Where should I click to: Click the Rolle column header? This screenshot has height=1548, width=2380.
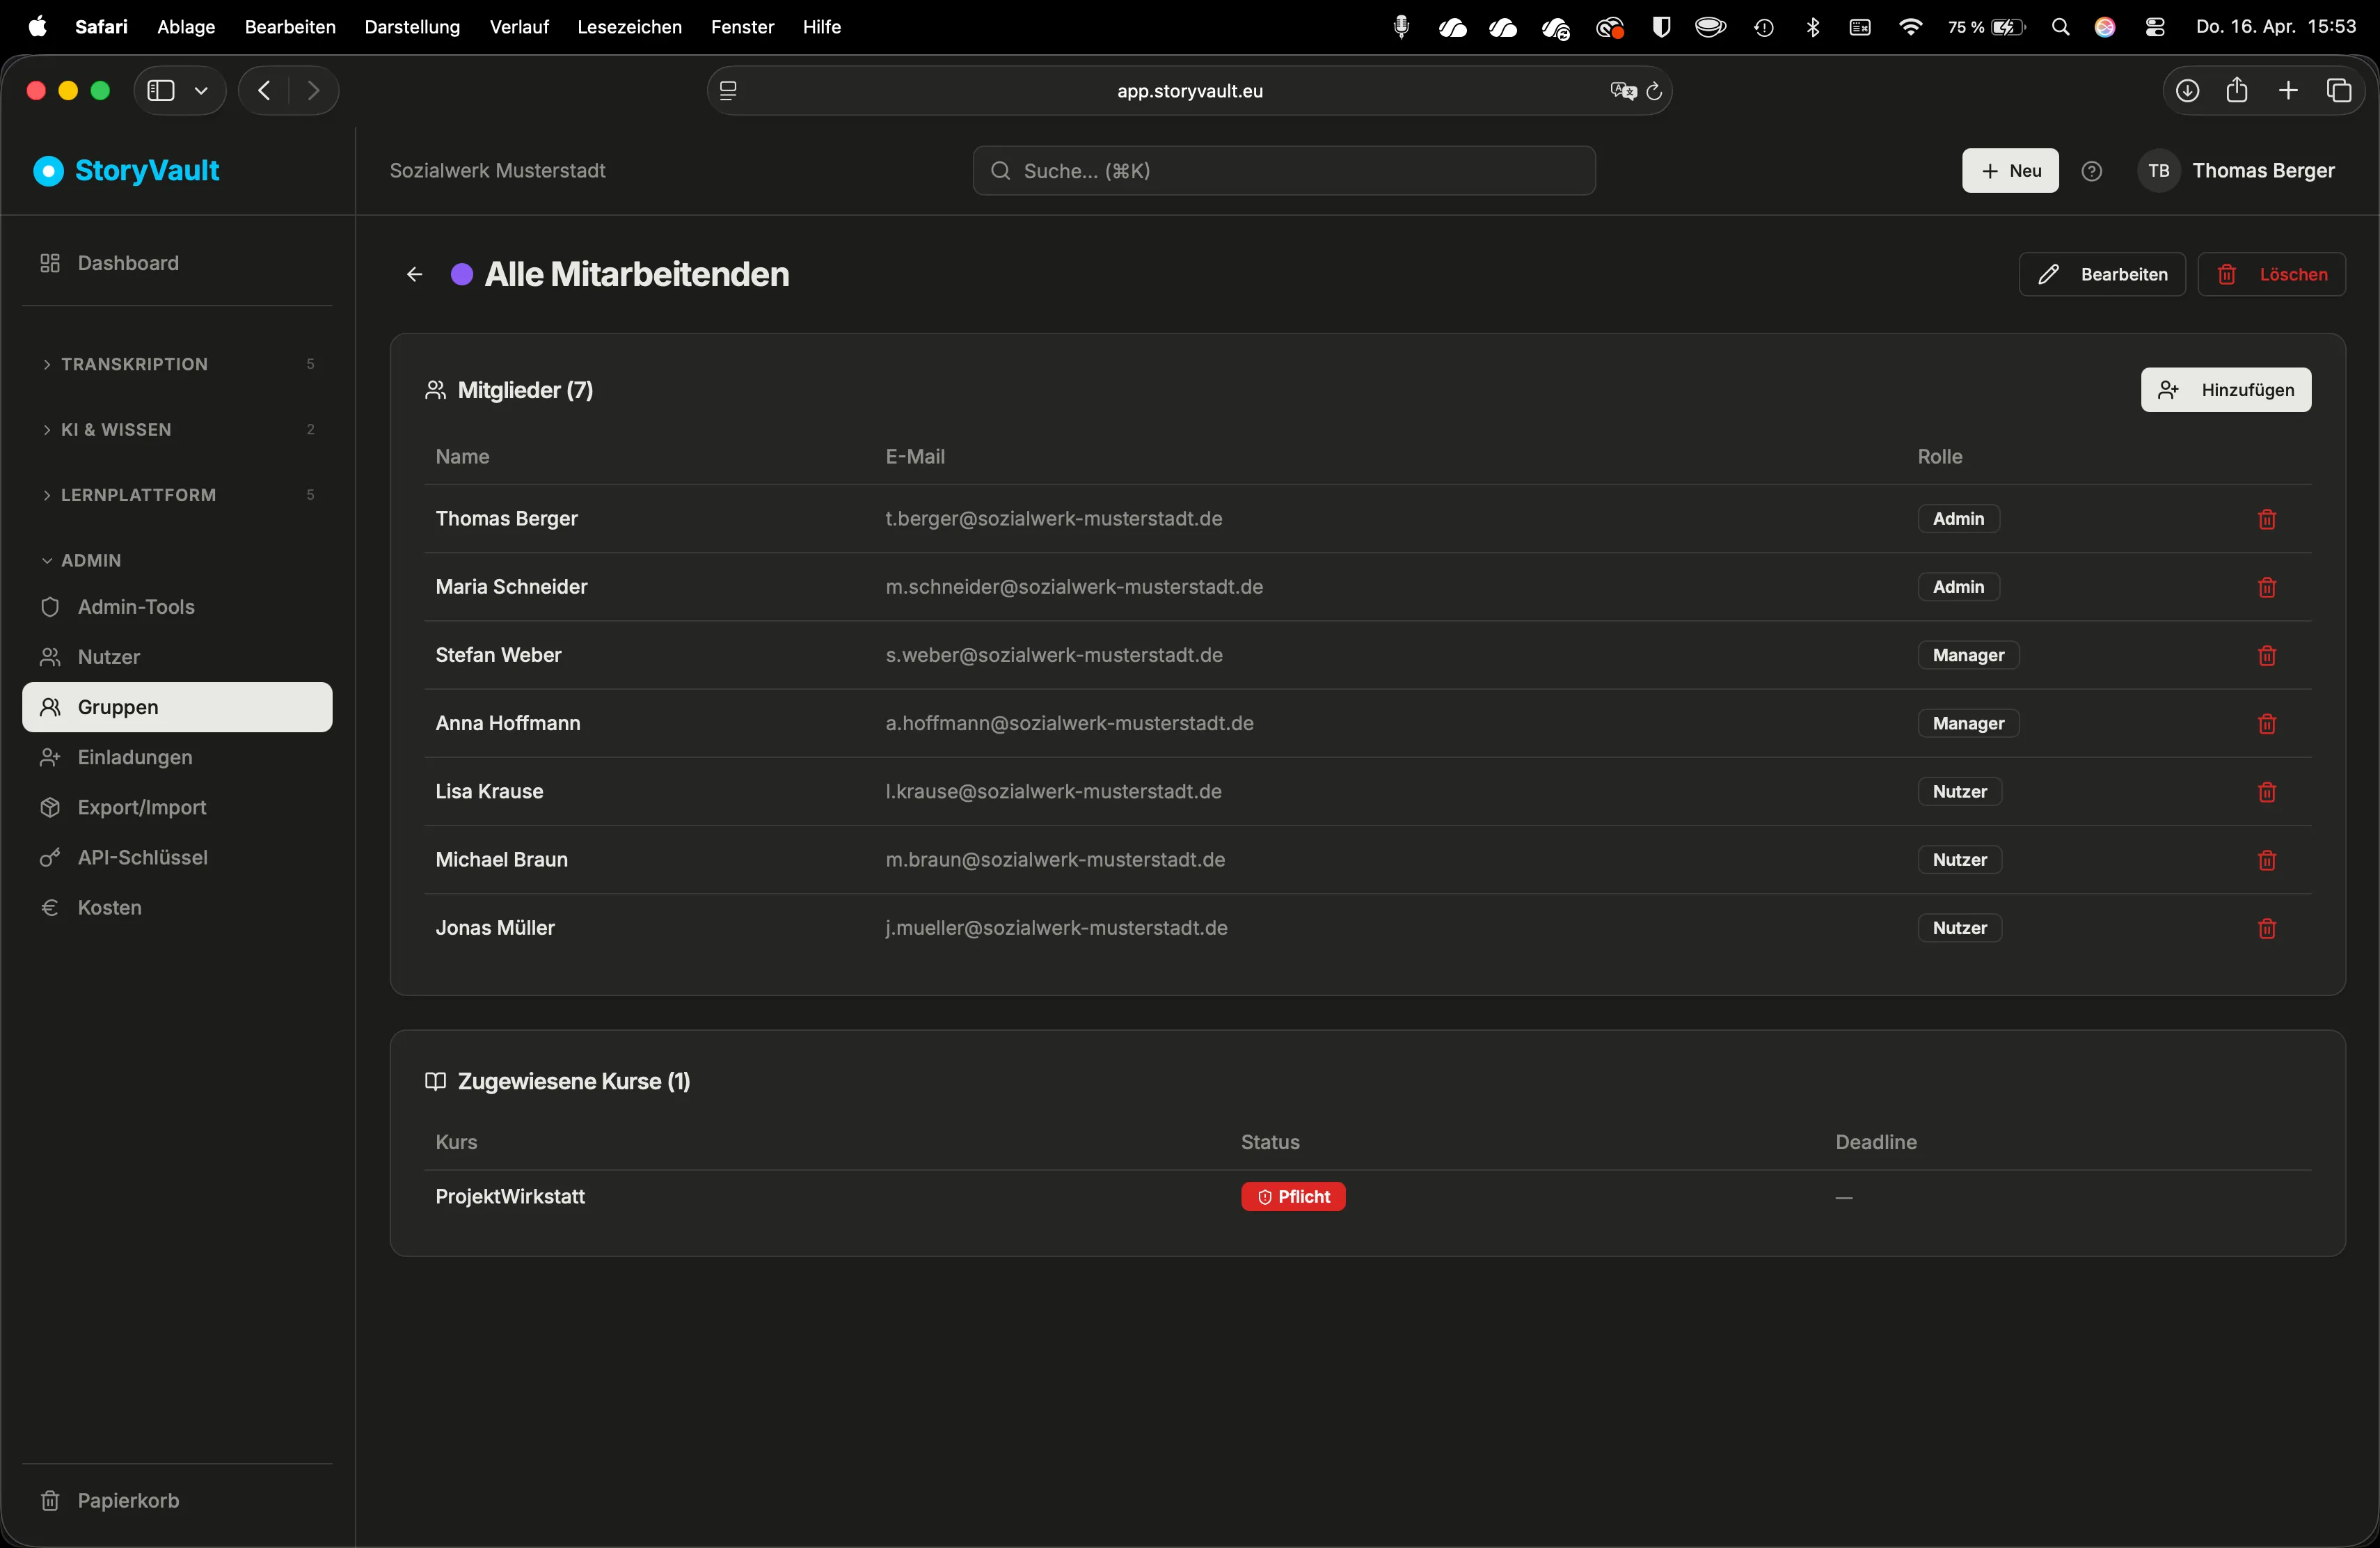click(x=1940, y=457)
